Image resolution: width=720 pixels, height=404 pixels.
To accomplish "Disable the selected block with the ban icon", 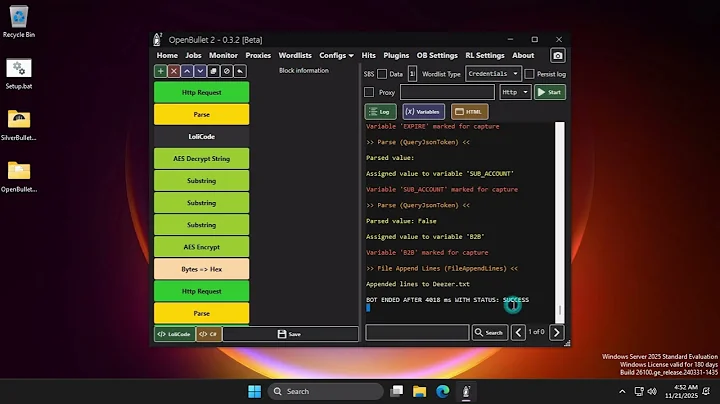I will [227, 71].
